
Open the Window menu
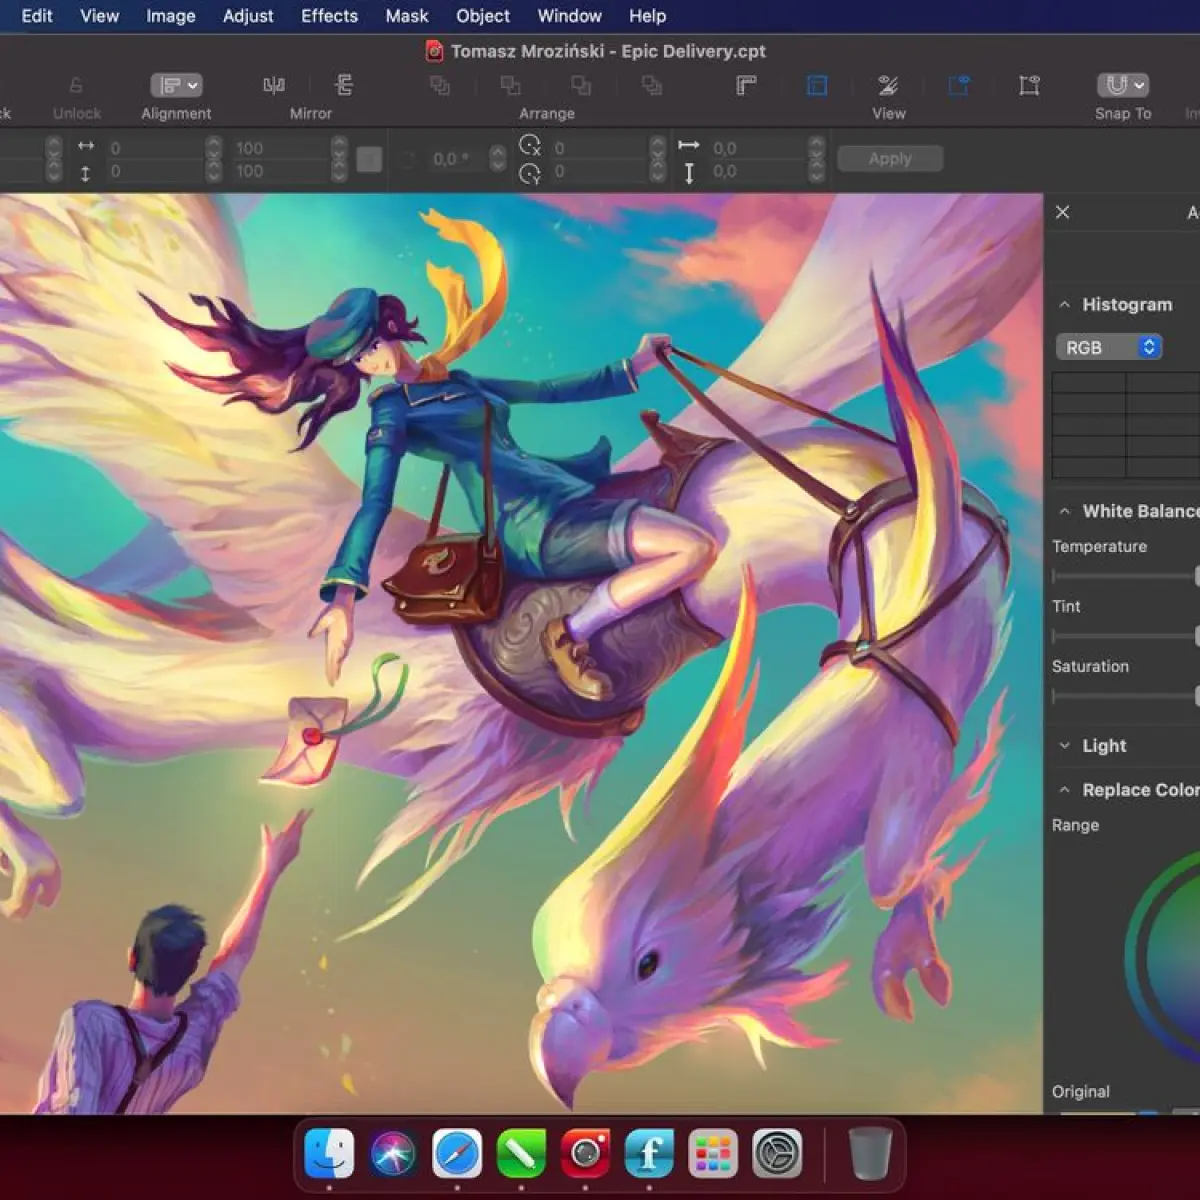(569, 16)
